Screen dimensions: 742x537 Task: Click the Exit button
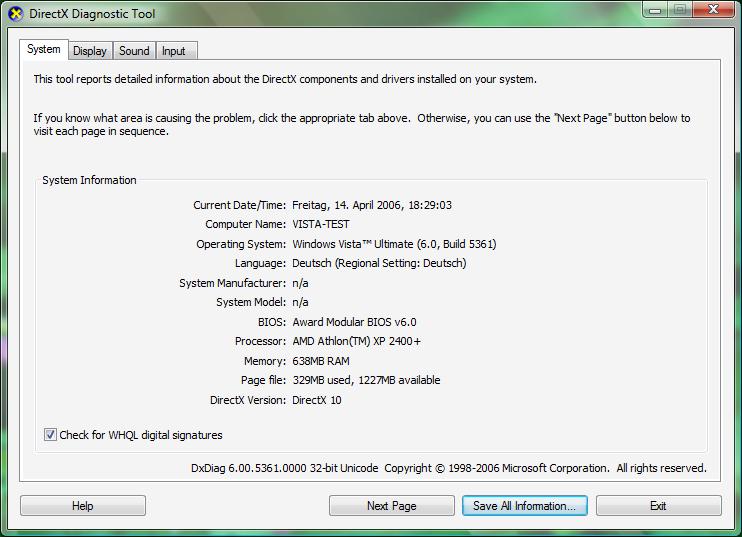click(x=659, y=506)
